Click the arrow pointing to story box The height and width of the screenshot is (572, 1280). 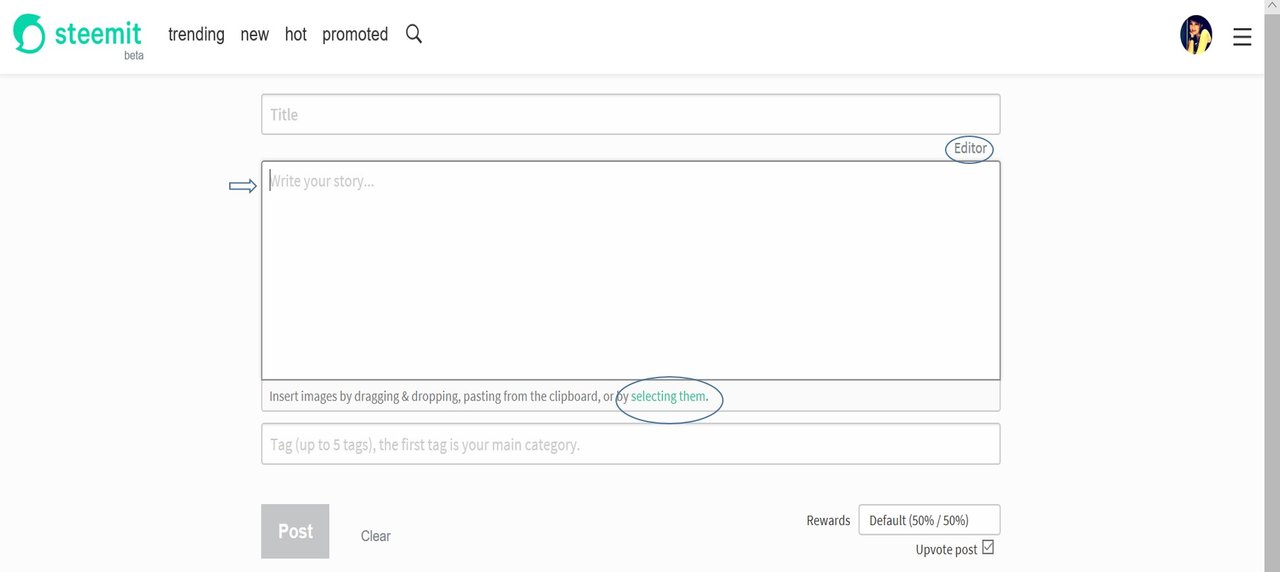pos(243,186)
